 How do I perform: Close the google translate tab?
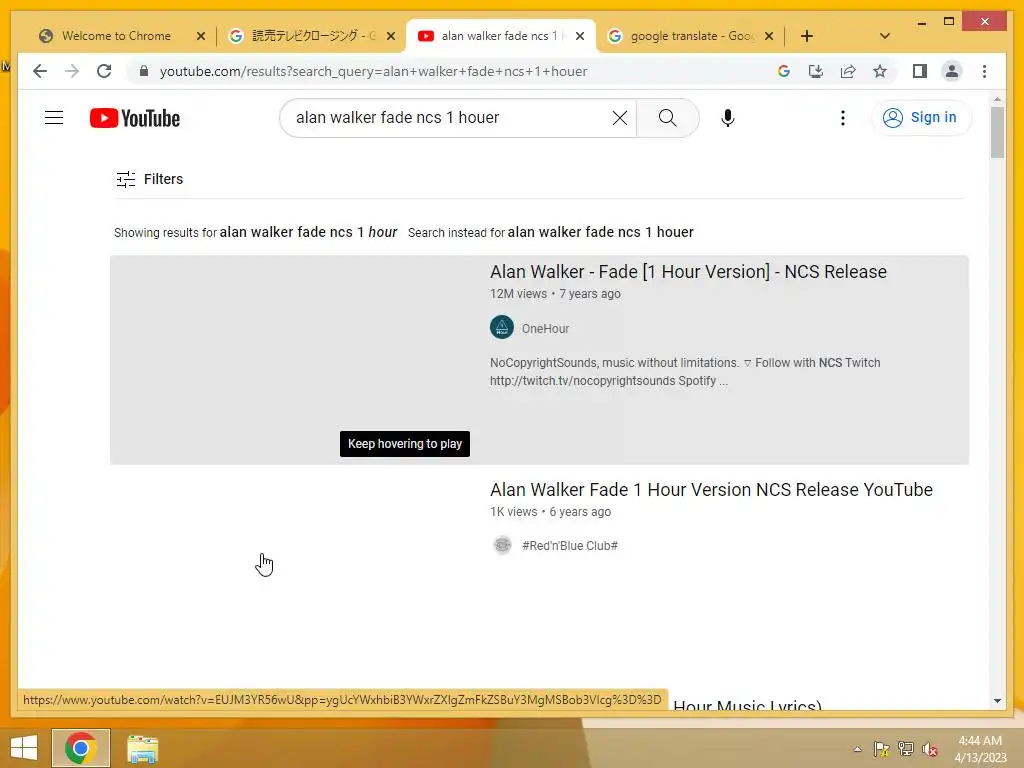(x=769, y=36)
